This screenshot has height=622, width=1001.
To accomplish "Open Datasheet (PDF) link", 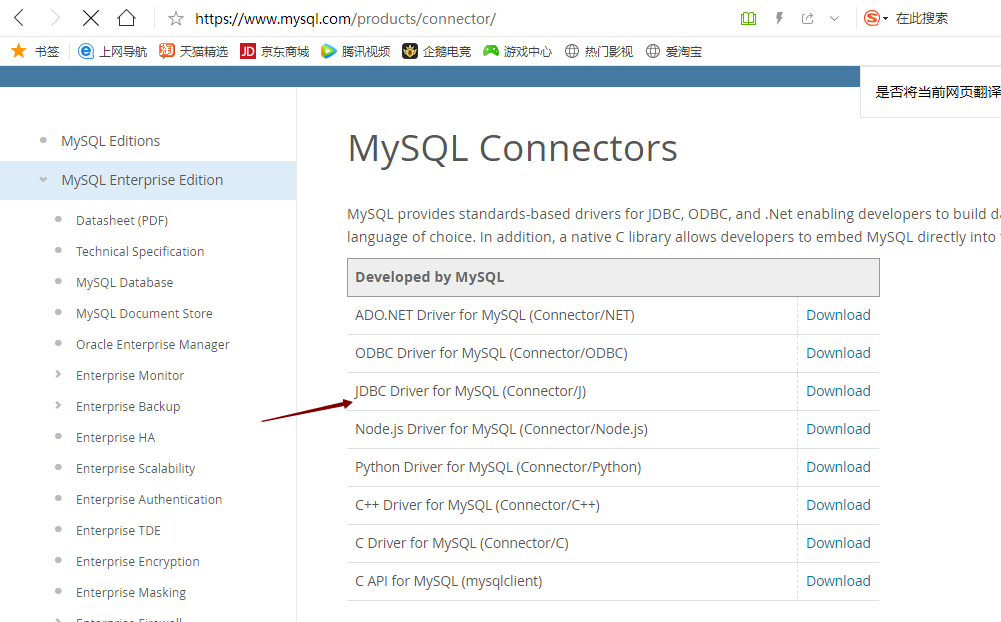I will (x=122, y=220).
